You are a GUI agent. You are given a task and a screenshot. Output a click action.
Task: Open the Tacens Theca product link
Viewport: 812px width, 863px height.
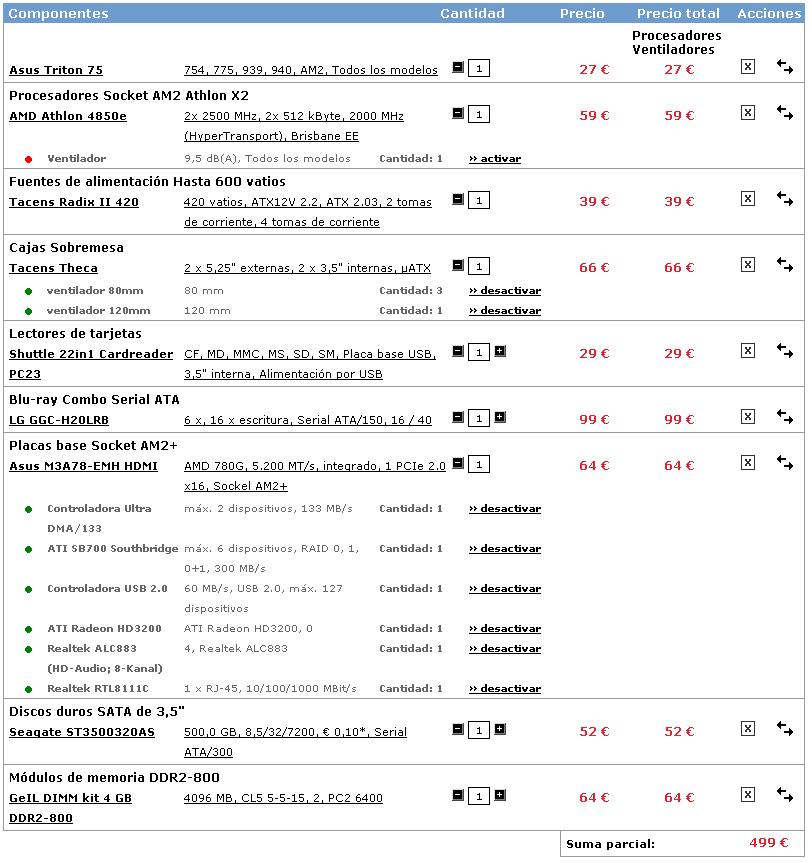(53, 268)
